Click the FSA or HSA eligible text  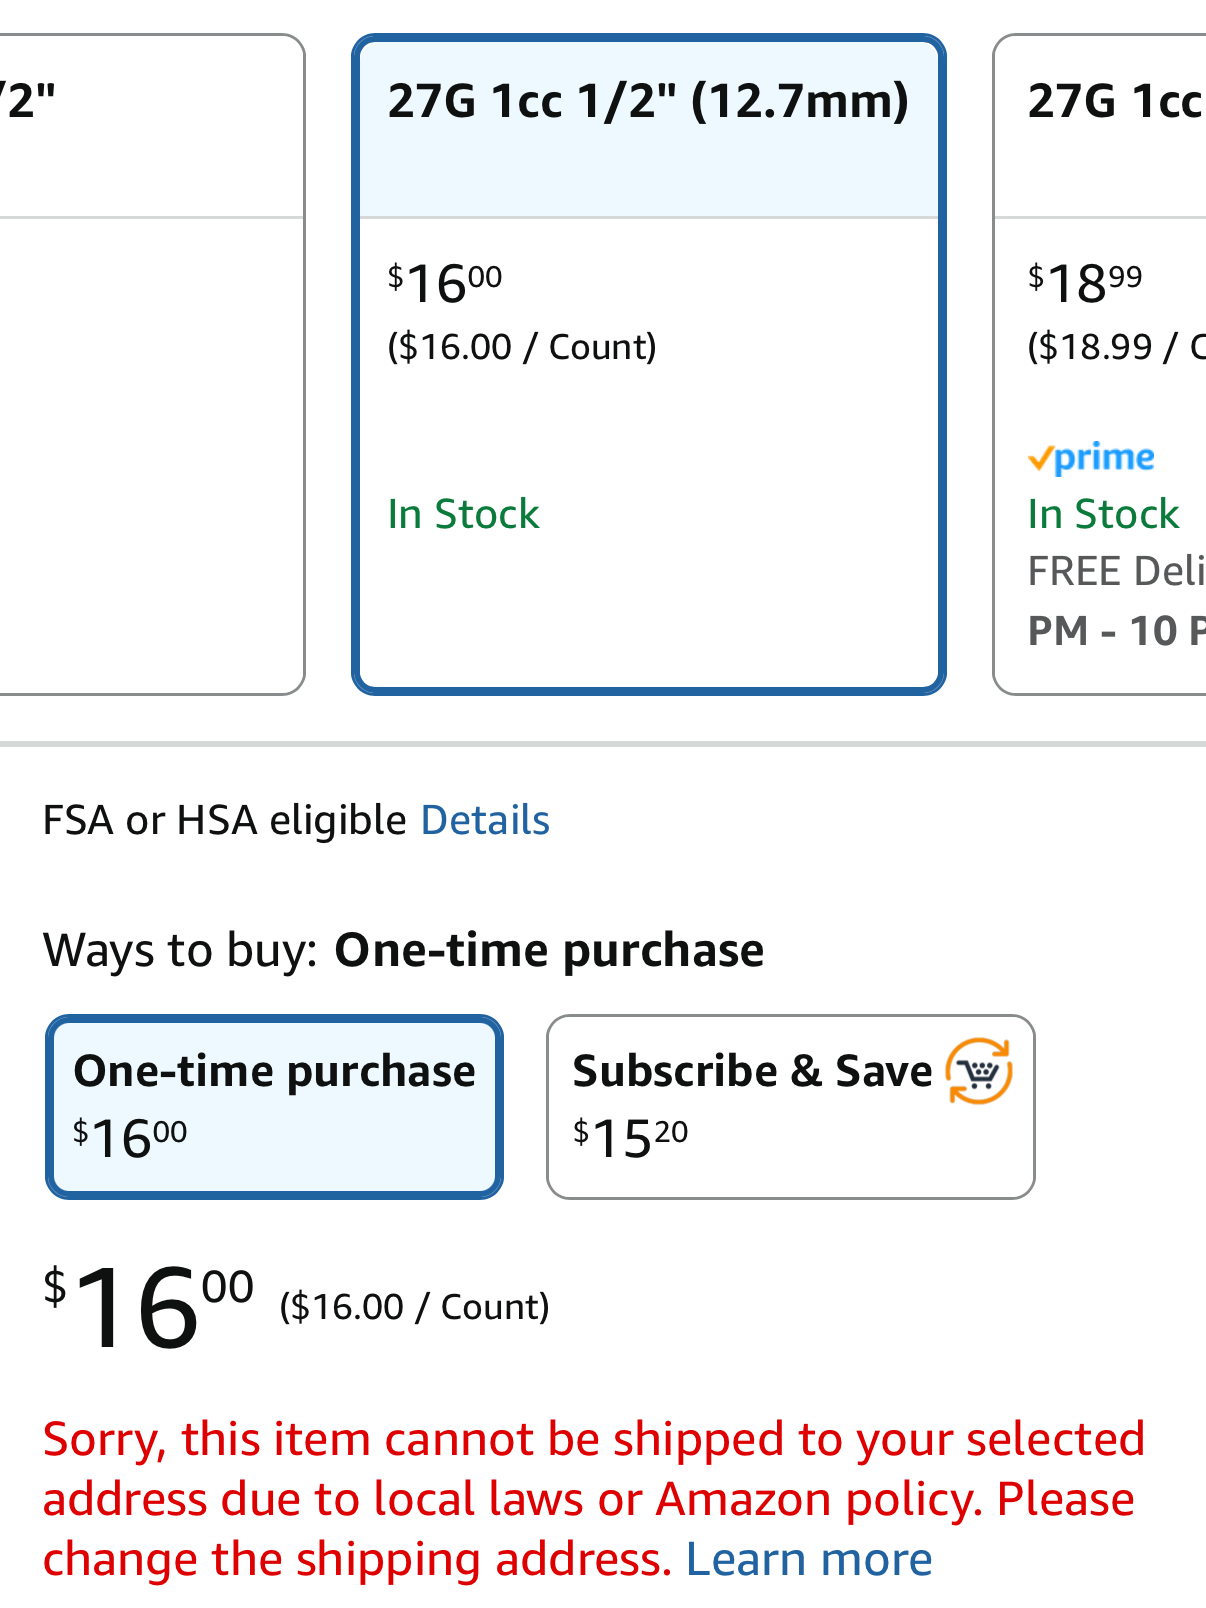(x=224, y=821)
